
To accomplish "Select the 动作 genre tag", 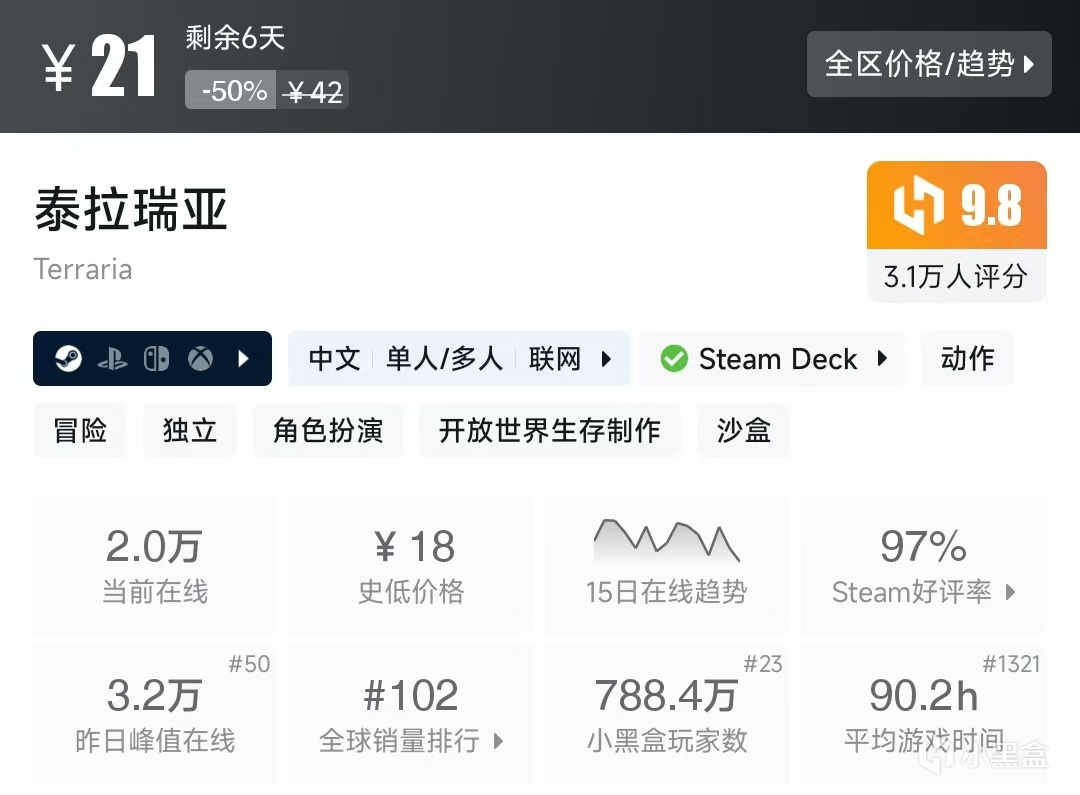I will 967,358.
